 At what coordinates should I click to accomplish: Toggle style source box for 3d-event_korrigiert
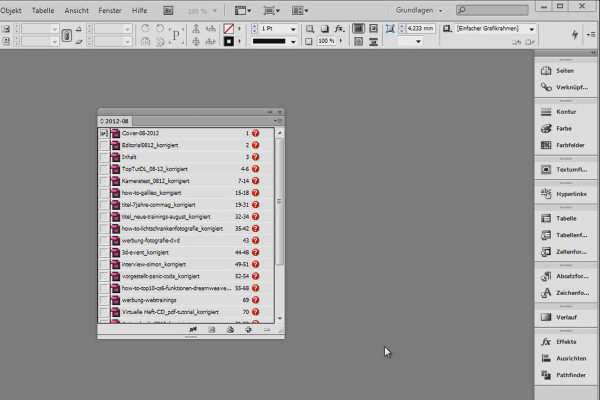click(x=104, y=253)
